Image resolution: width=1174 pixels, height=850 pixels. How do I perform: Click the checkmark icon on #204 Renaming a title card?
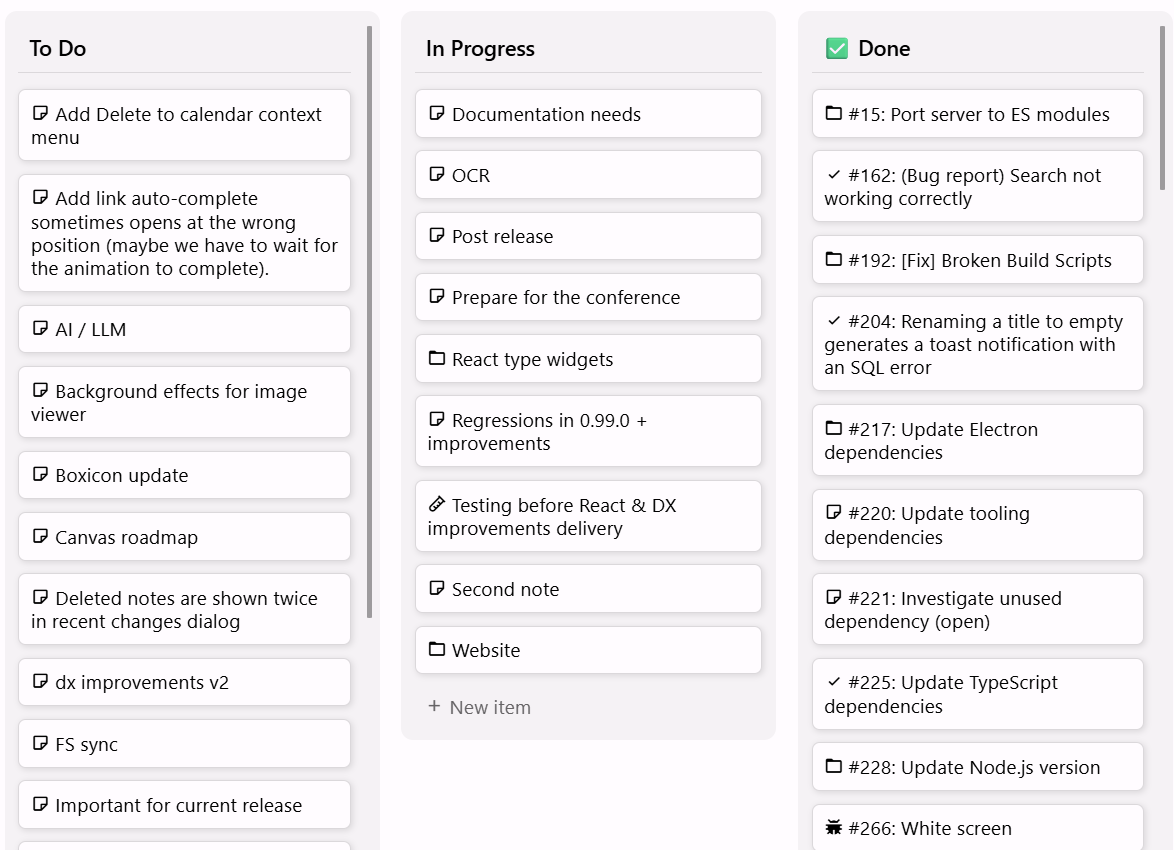pos(833,321)
